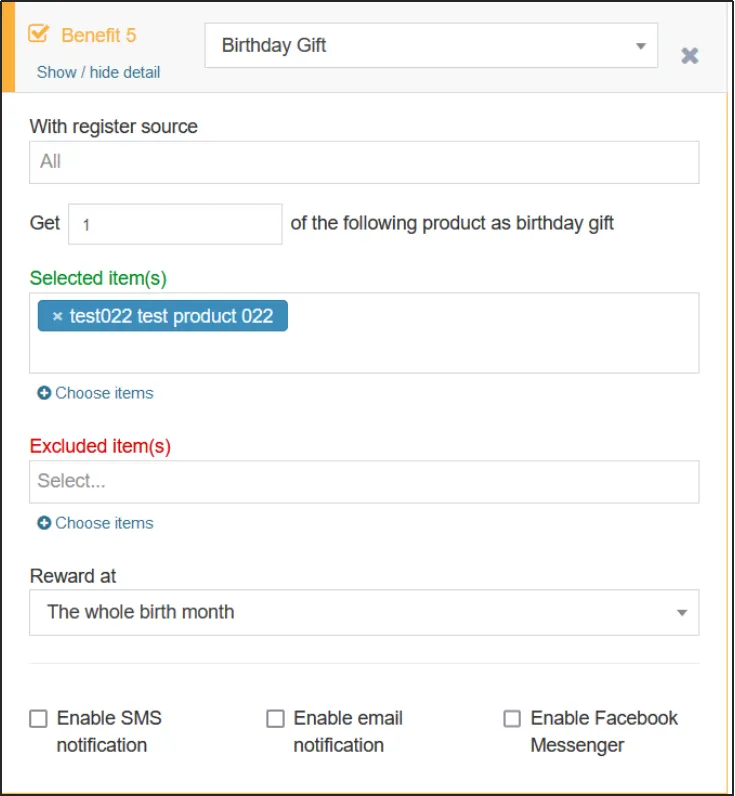
Task: Expand the Reward at dropdown
Action: coord(363,612)
